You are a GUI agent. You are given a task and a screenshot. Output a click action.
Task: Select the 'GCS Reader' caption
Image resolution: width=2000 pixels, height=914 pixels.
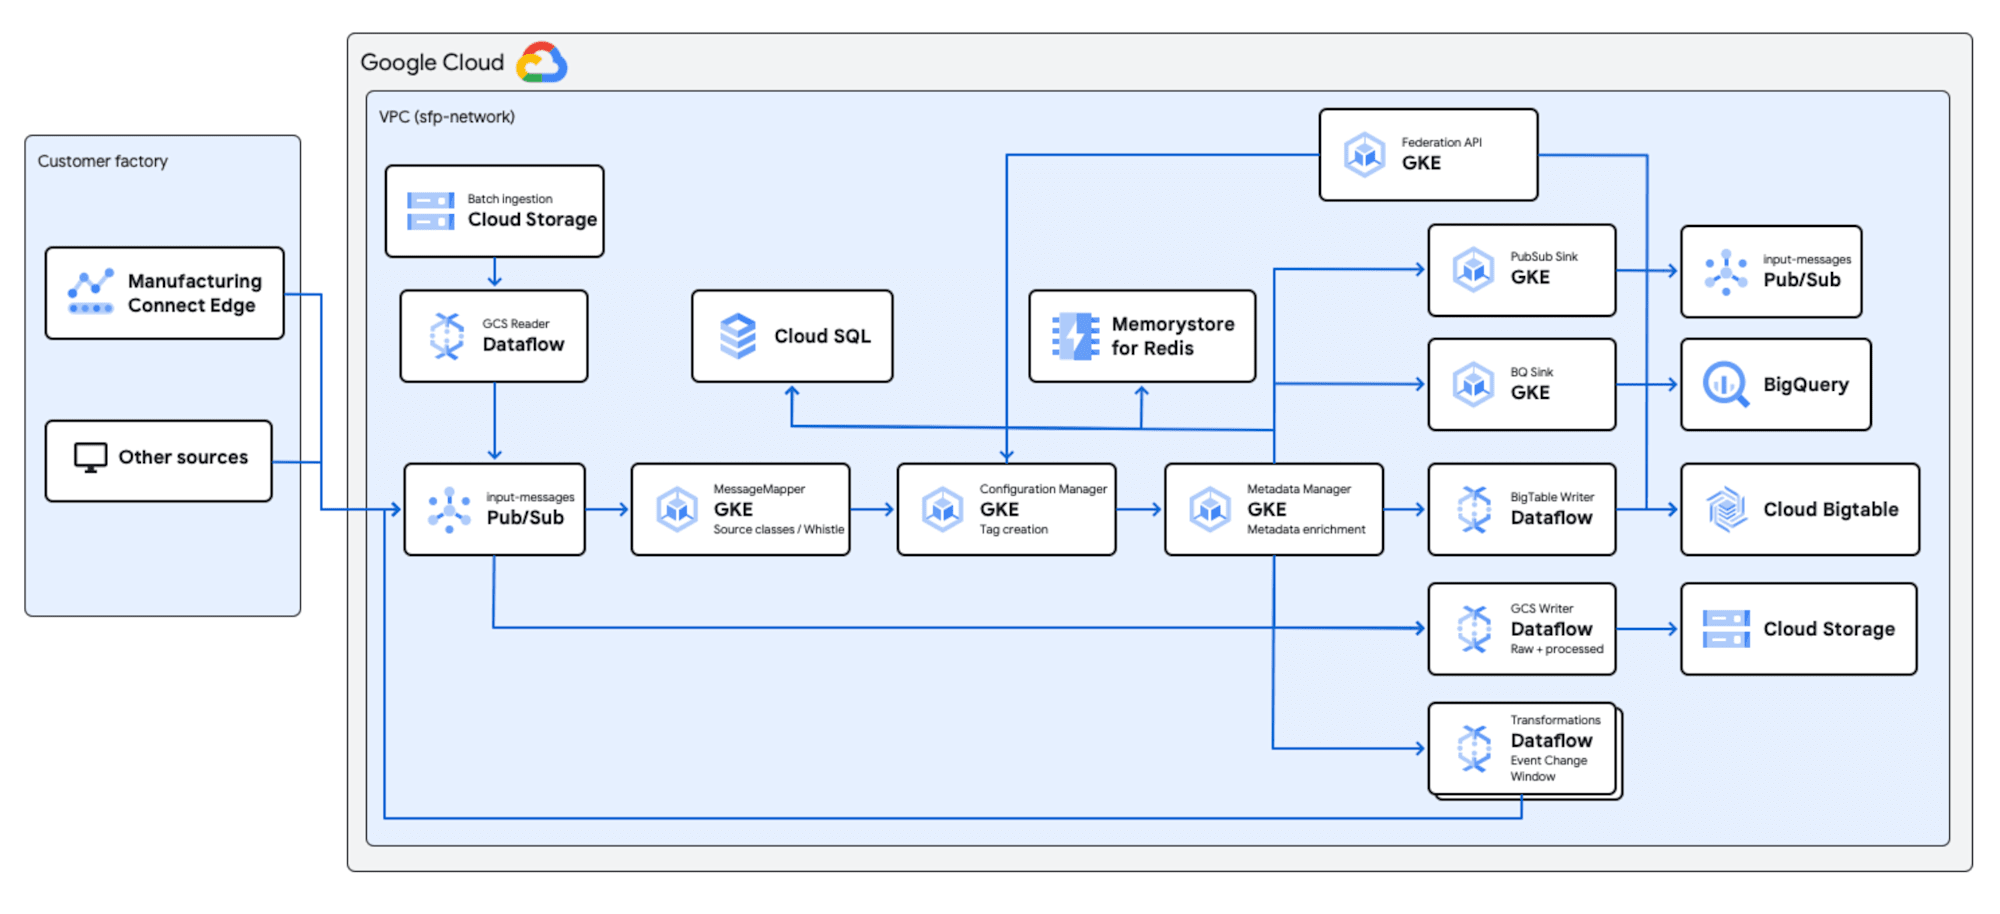[516, 324]
